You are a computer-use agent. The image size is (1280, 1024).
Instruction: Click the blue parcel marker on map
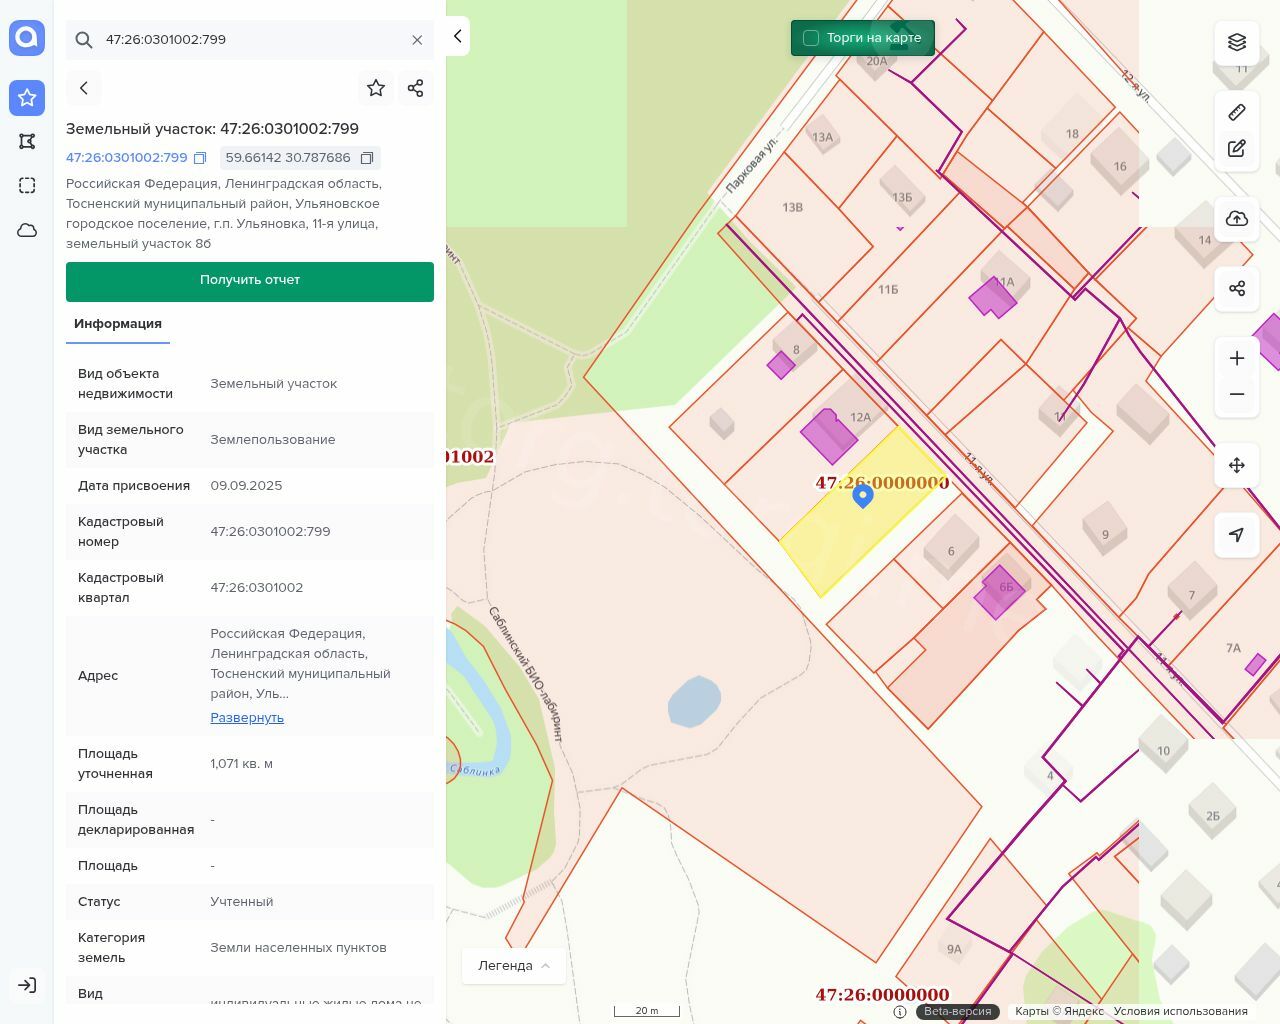(863, 495)
